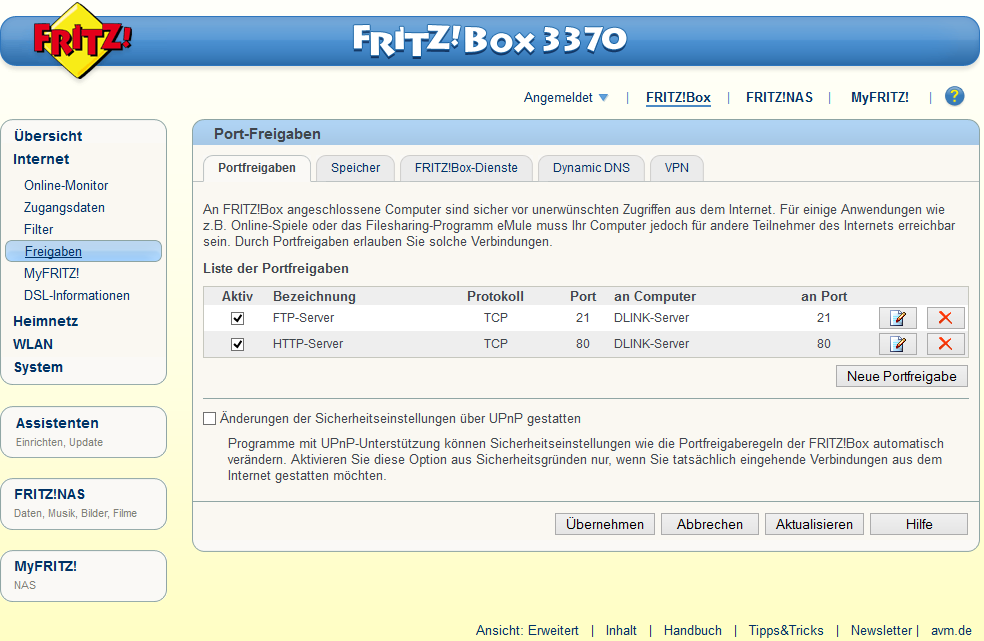Edit the HTTP-Server port forwarding entry
984x641 pixels.
click(897, 344)
